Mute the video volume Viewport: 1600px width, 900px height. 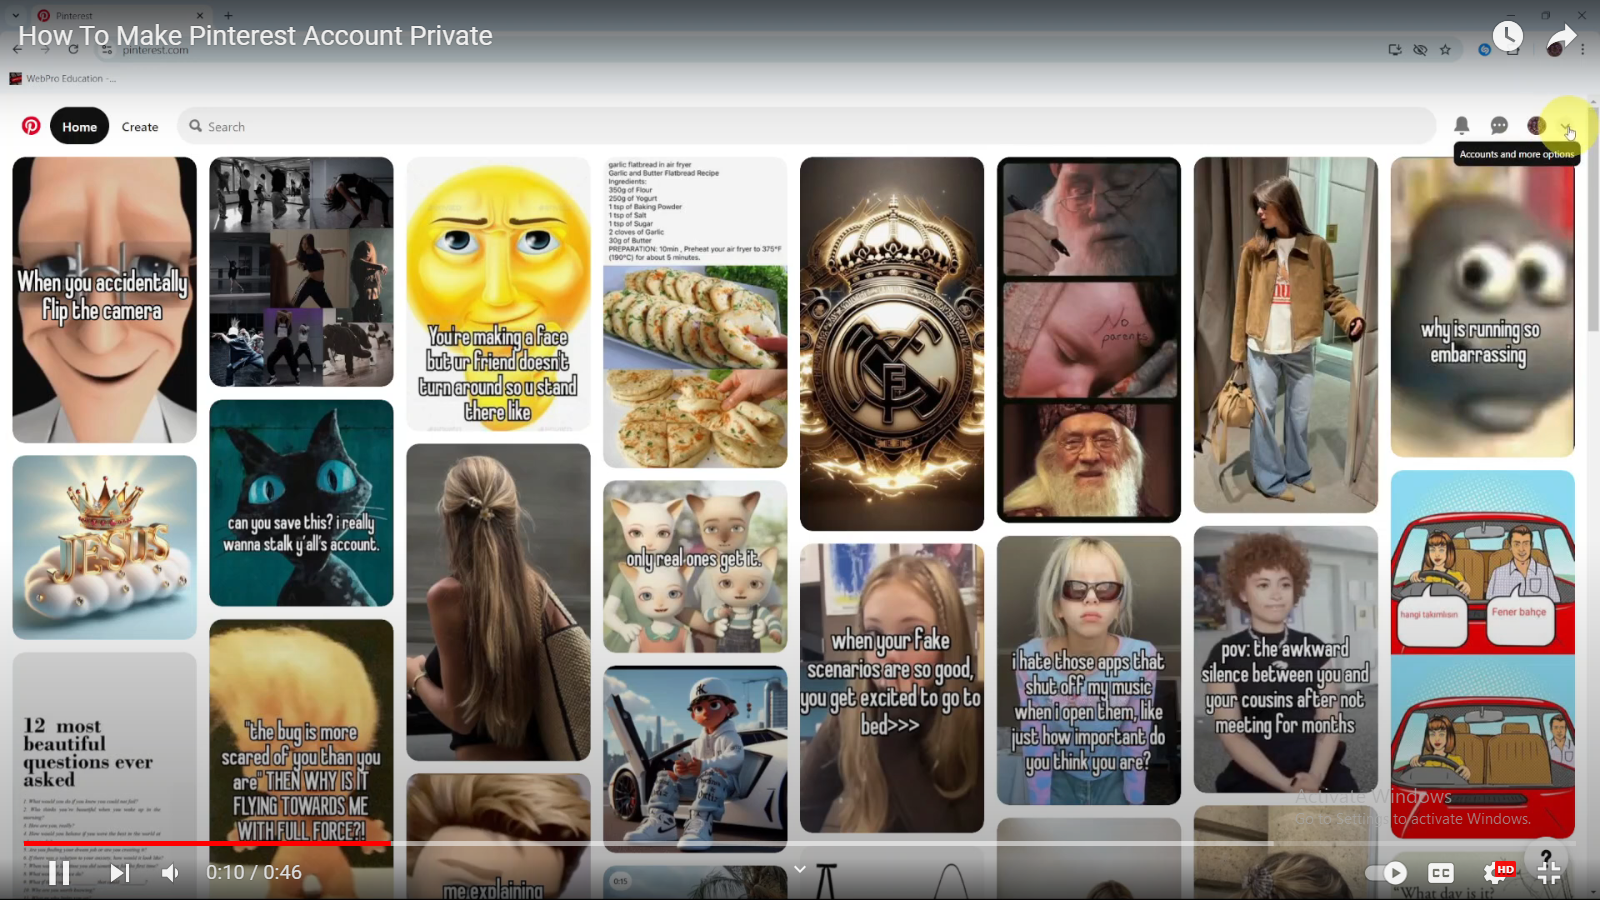pos(171,873)
